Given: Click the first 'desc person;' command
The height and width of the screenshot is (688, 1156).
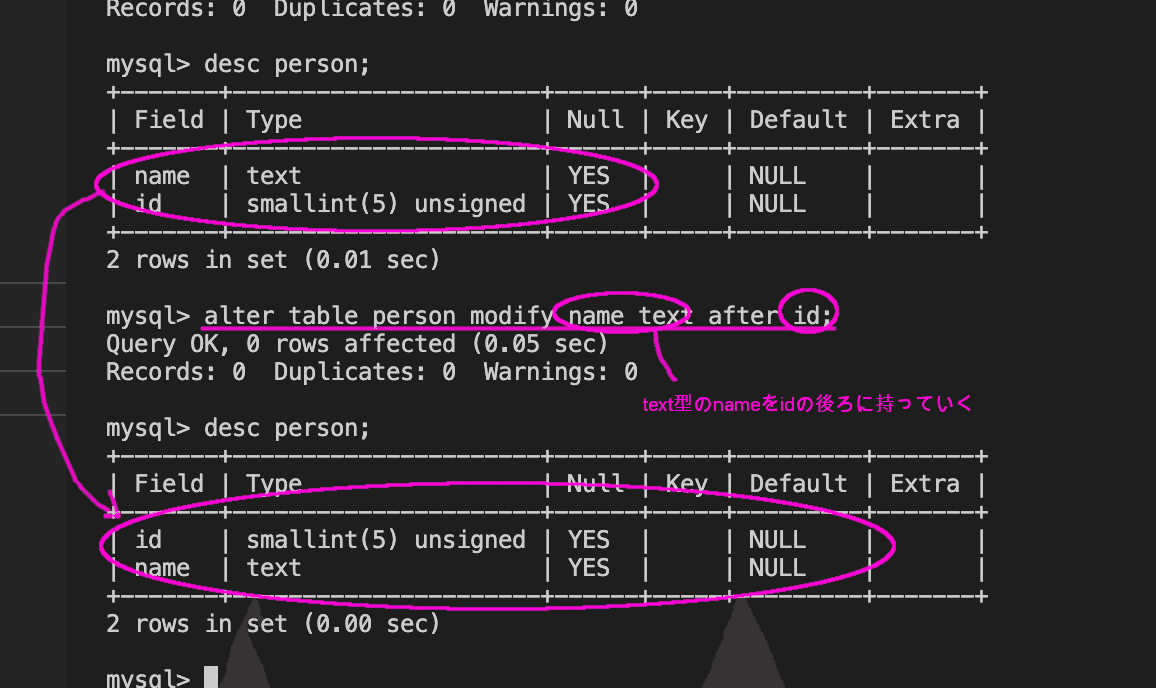Looking at the screenshot, I should tap(287, 64).
